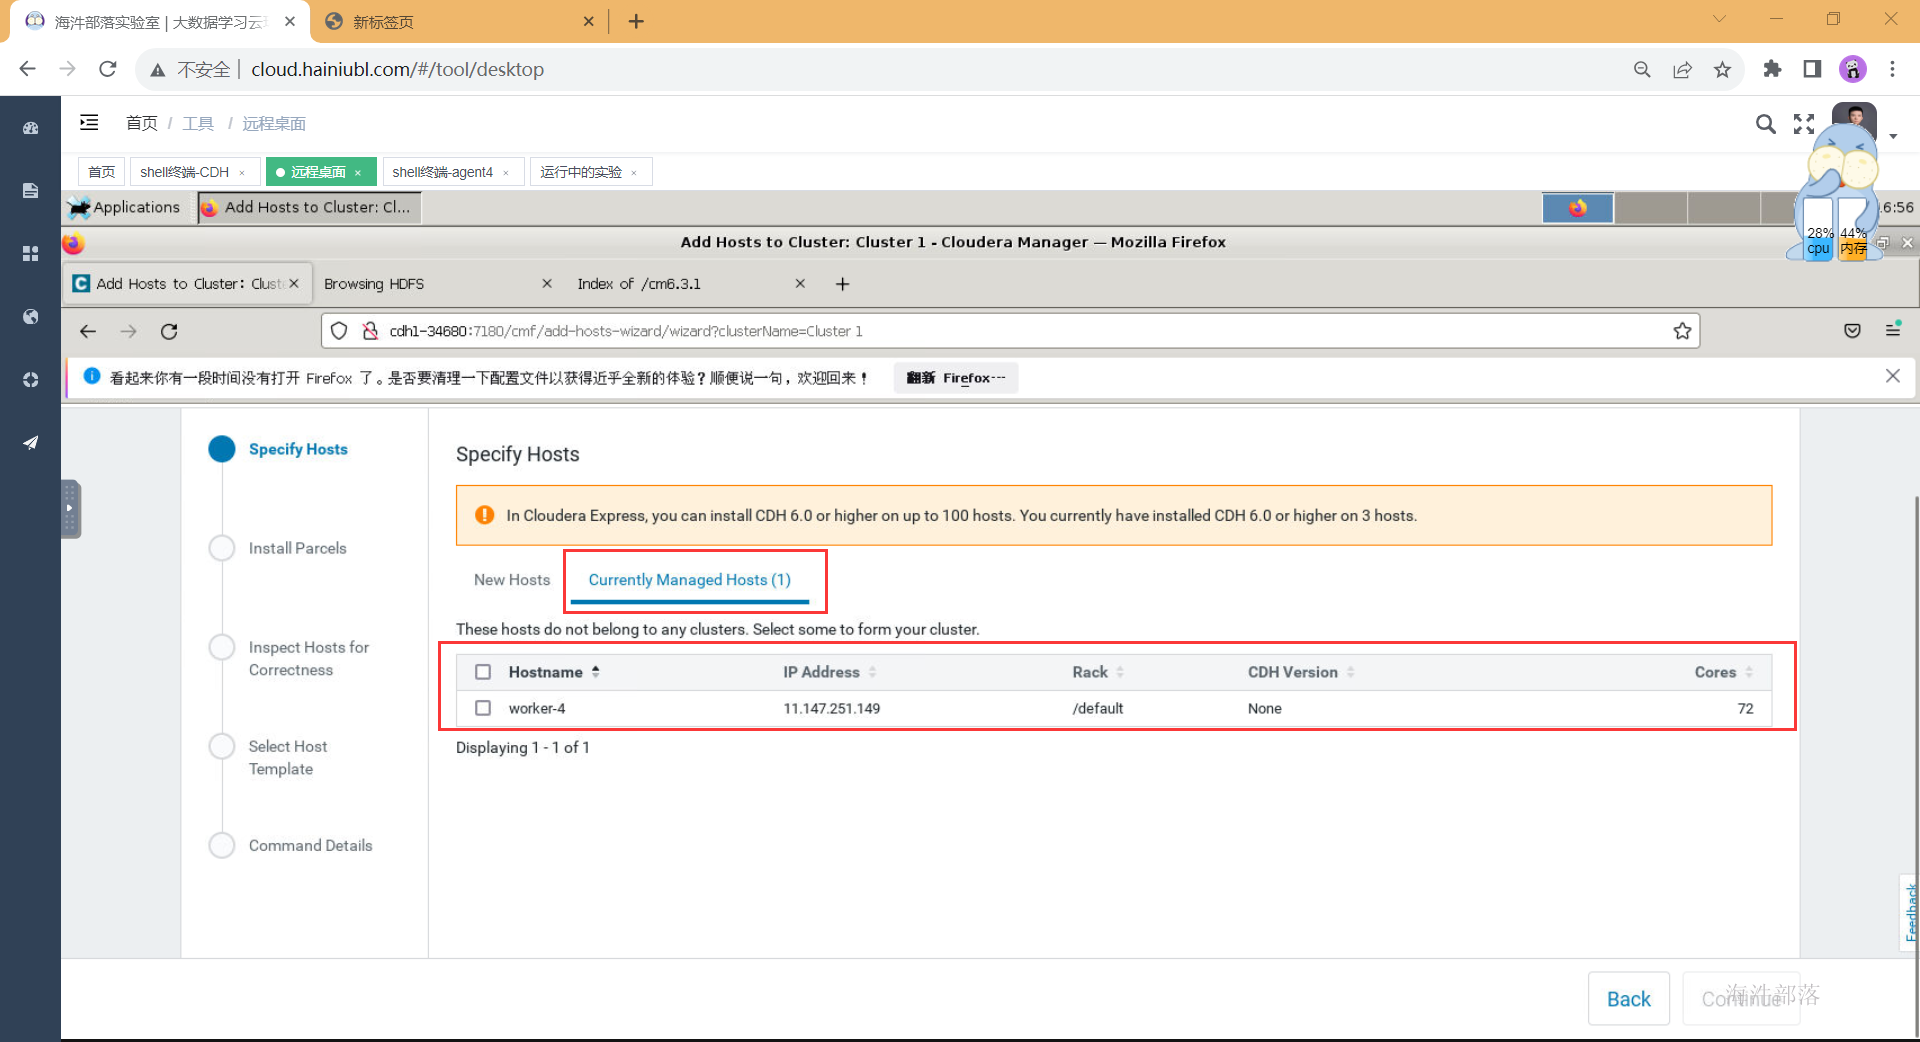Image resolution: width=1920 pixels, height=1042 pixels.
Task: Open a new Chrome tab with plus button
Action: [x=636, y=21]
